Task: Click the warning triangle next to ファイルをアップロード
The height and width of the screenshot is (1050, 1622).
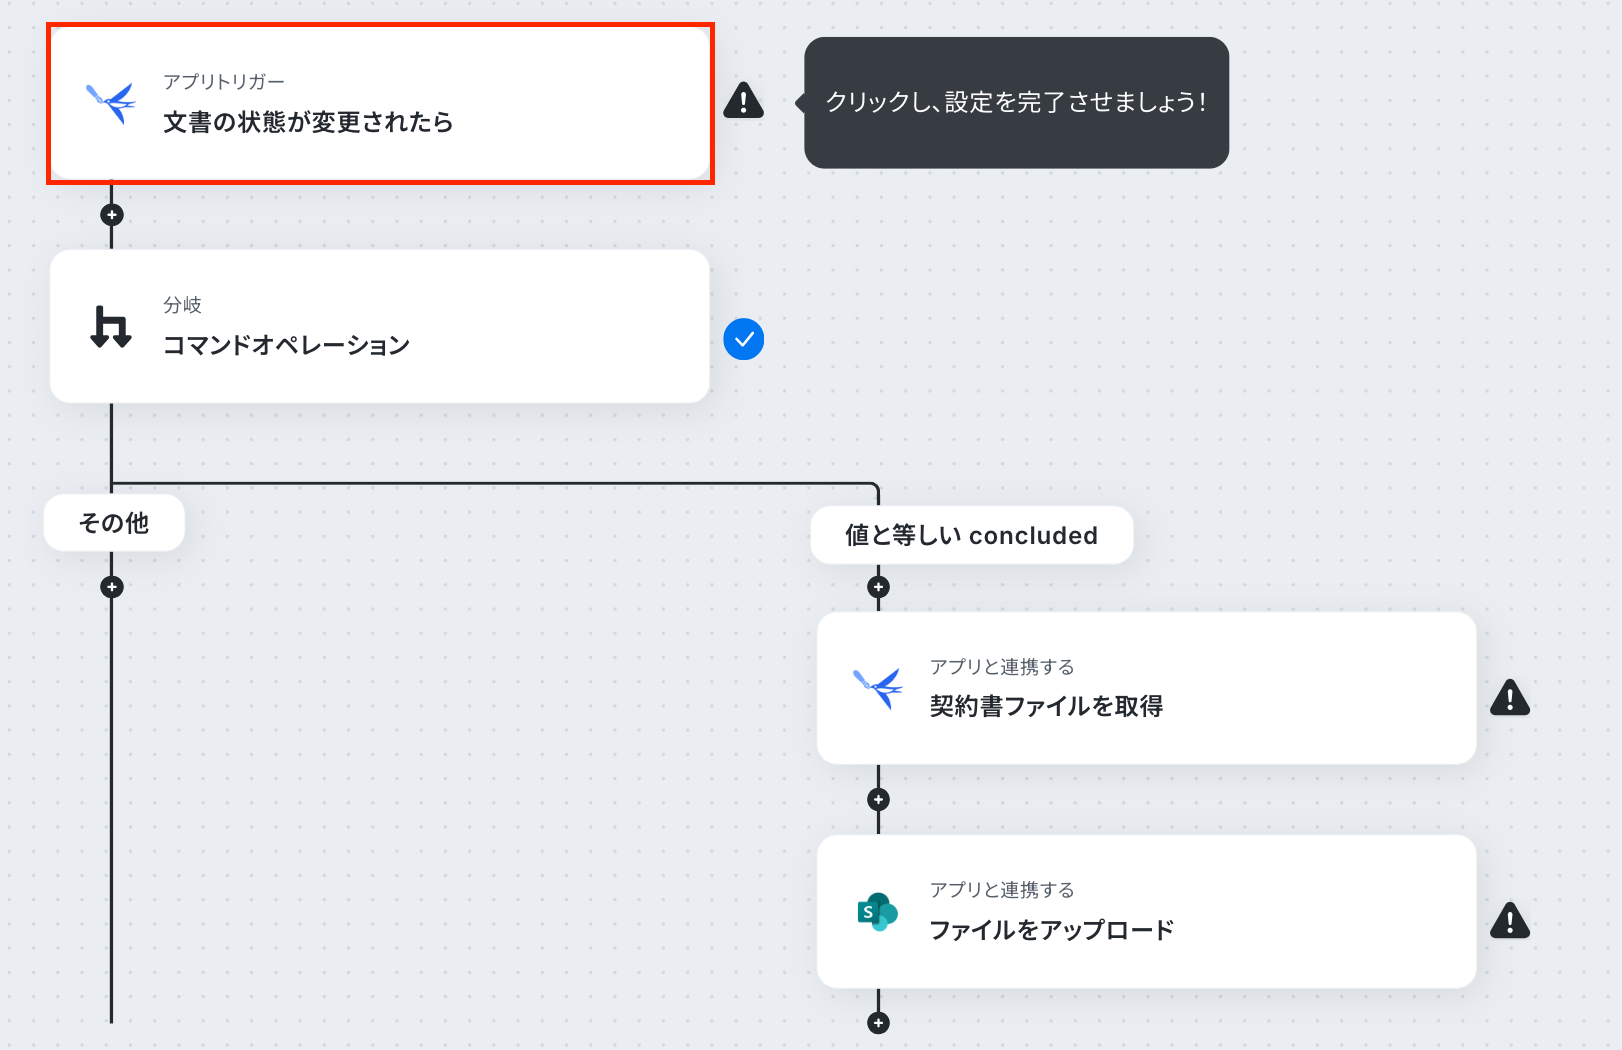Action: (1510, 920)
